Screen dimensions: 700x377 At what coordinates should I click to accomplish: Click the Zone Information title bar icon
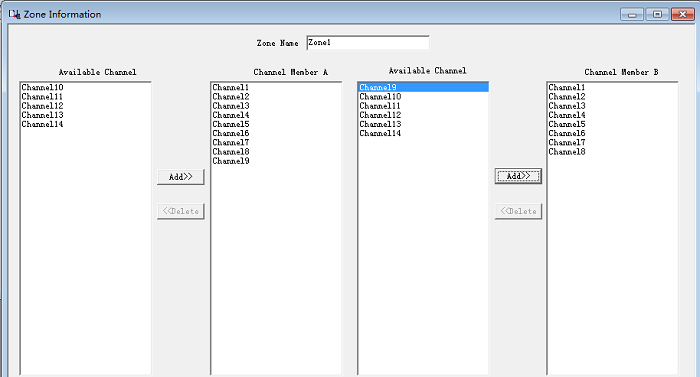14,14
